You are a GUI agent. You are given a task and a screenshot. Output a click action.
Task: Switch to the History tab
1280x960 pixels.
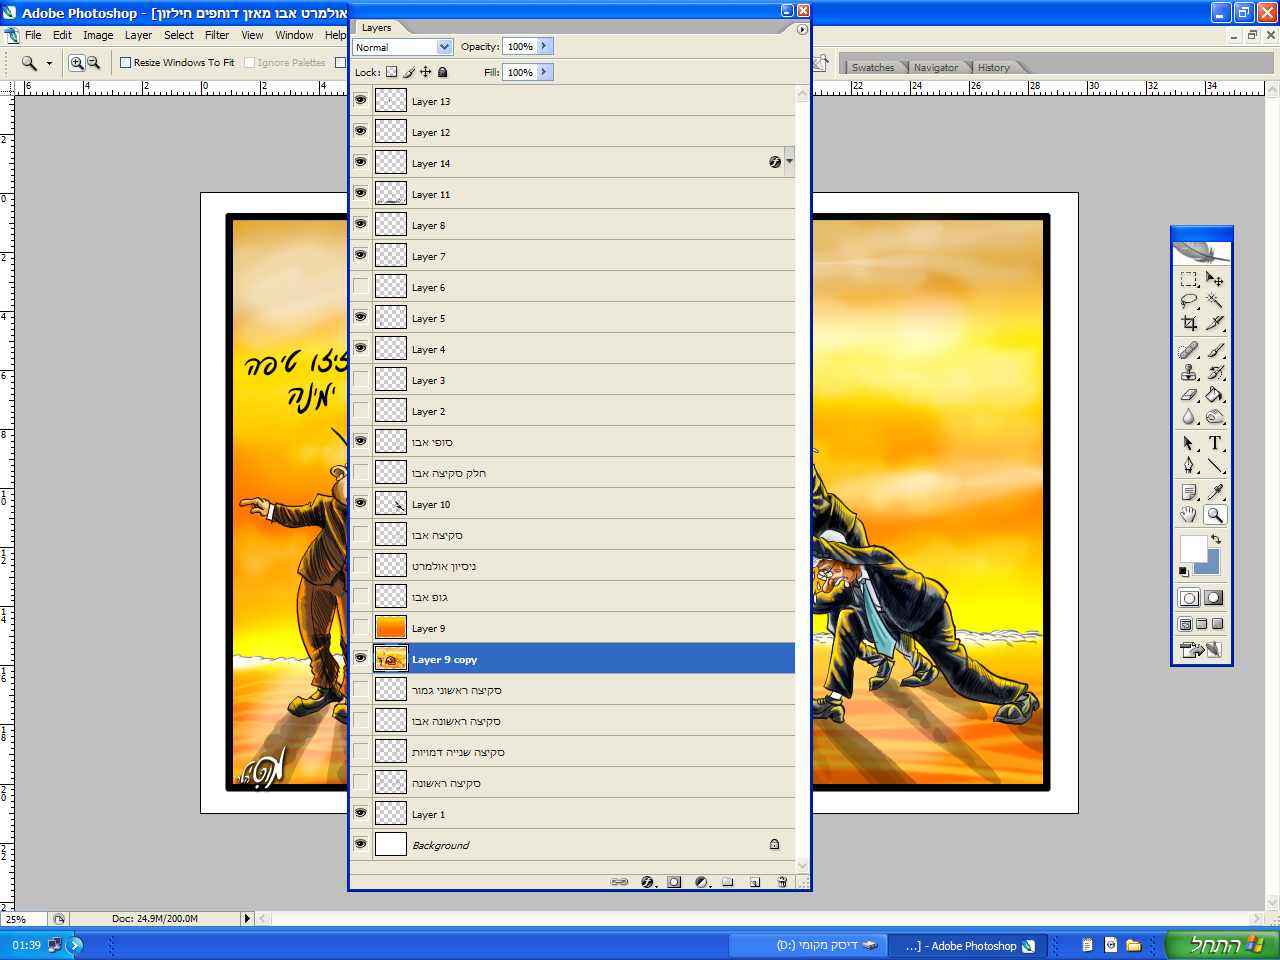point(994,67)
